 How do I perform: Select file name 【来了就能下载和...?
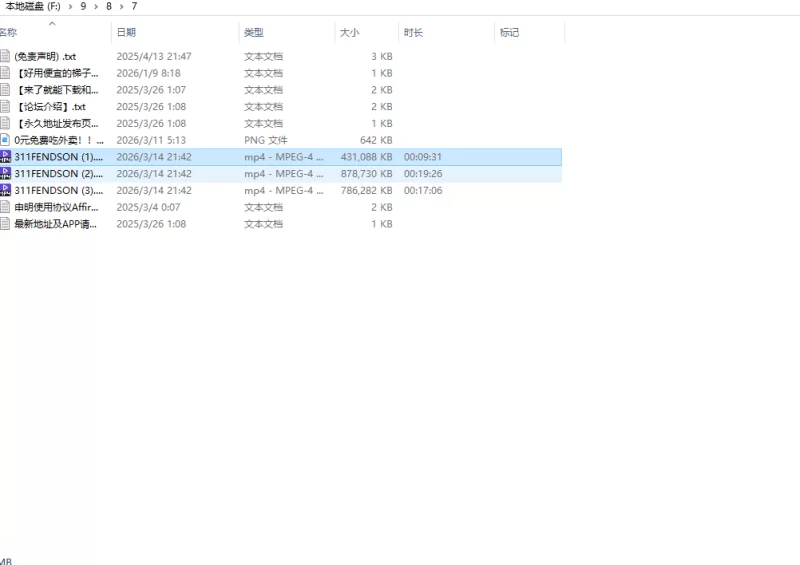tap(56, 90)
